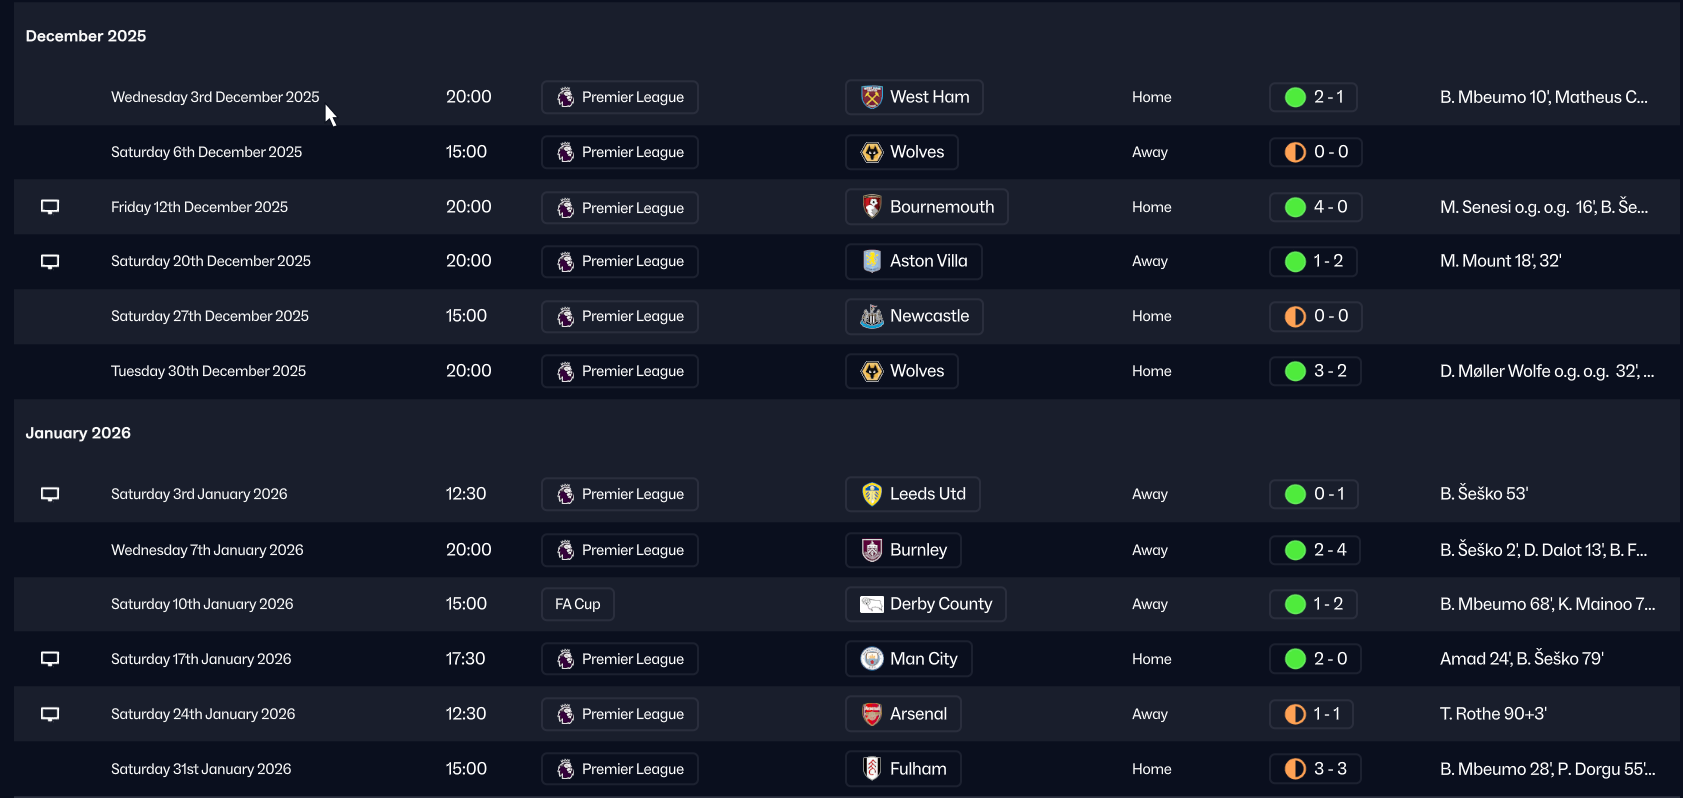
Task: Open the 3-3 Fulham draw result
Action: pyautogui.click(x=1316, y=769)
